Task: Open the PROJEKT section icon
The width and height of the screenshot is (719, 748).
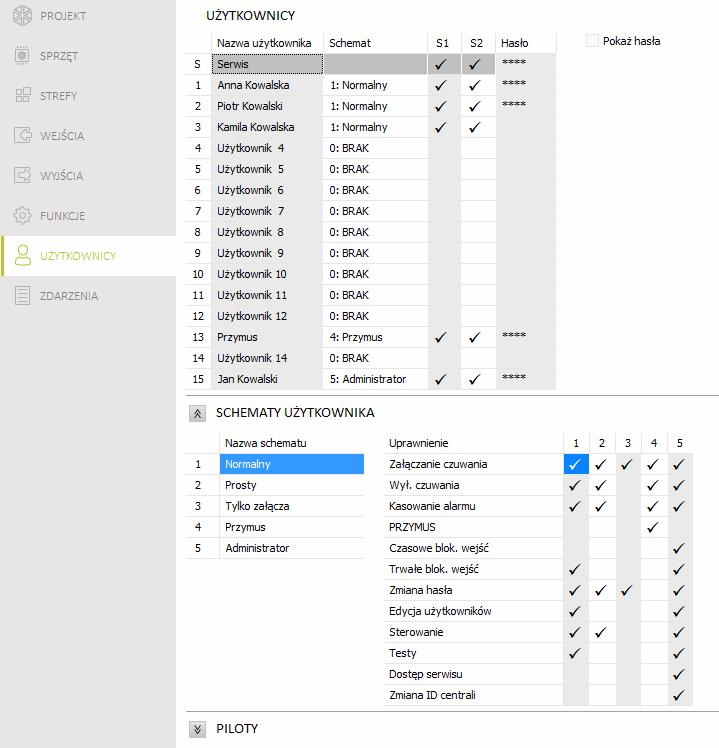Action: (22, 16)
